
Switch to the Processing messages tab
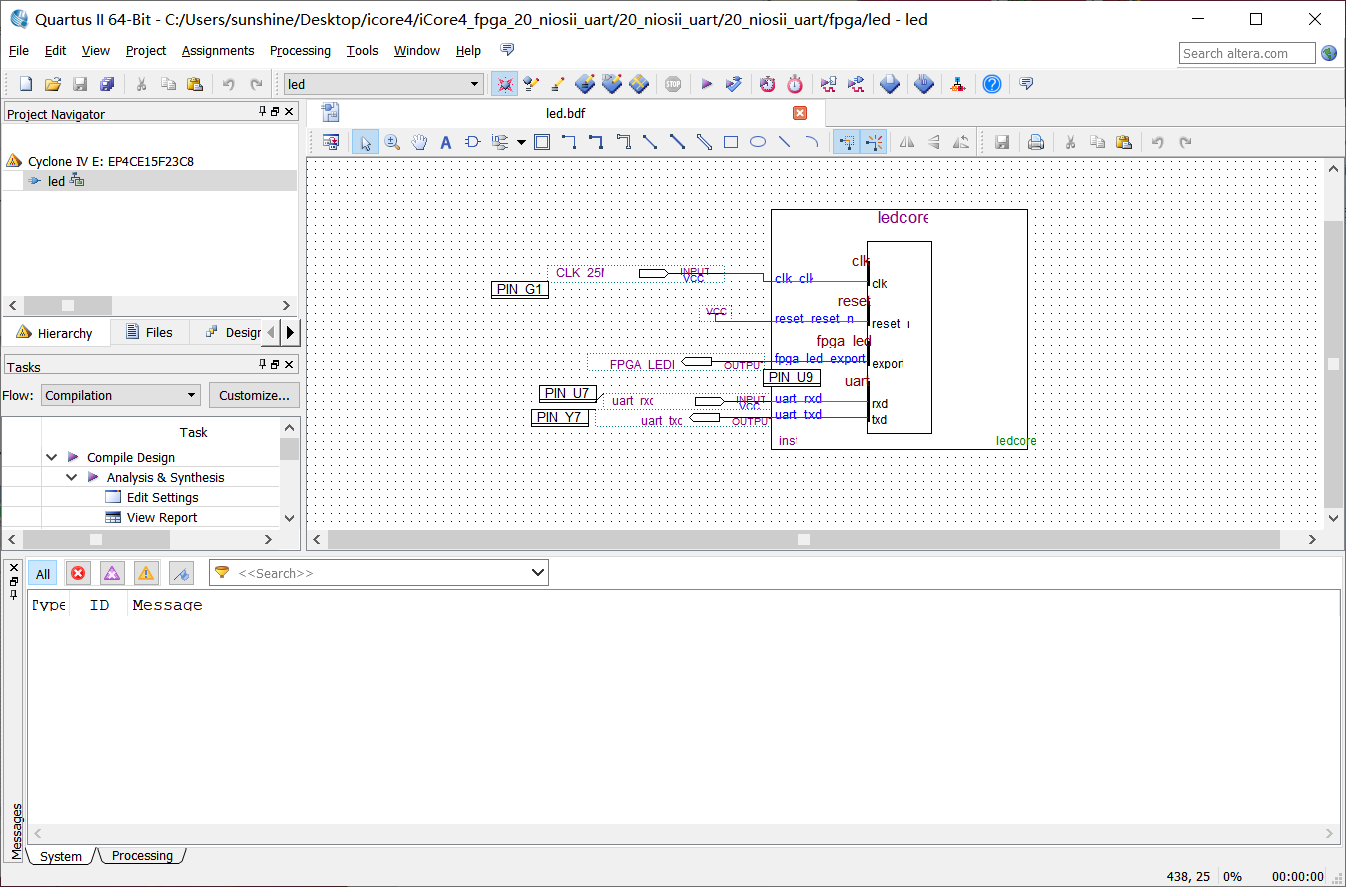tap(142, 856)
